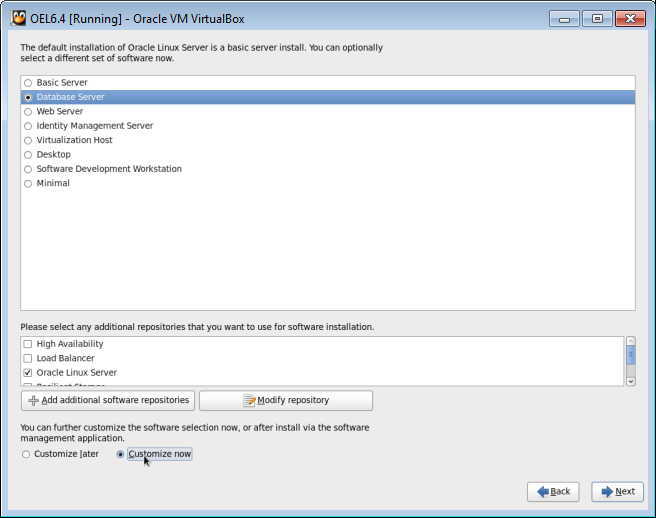Image resolution: width=656 pixels, height=518 pixels.
Task: Select the Basic Server radio option
Action: [28, 83]
